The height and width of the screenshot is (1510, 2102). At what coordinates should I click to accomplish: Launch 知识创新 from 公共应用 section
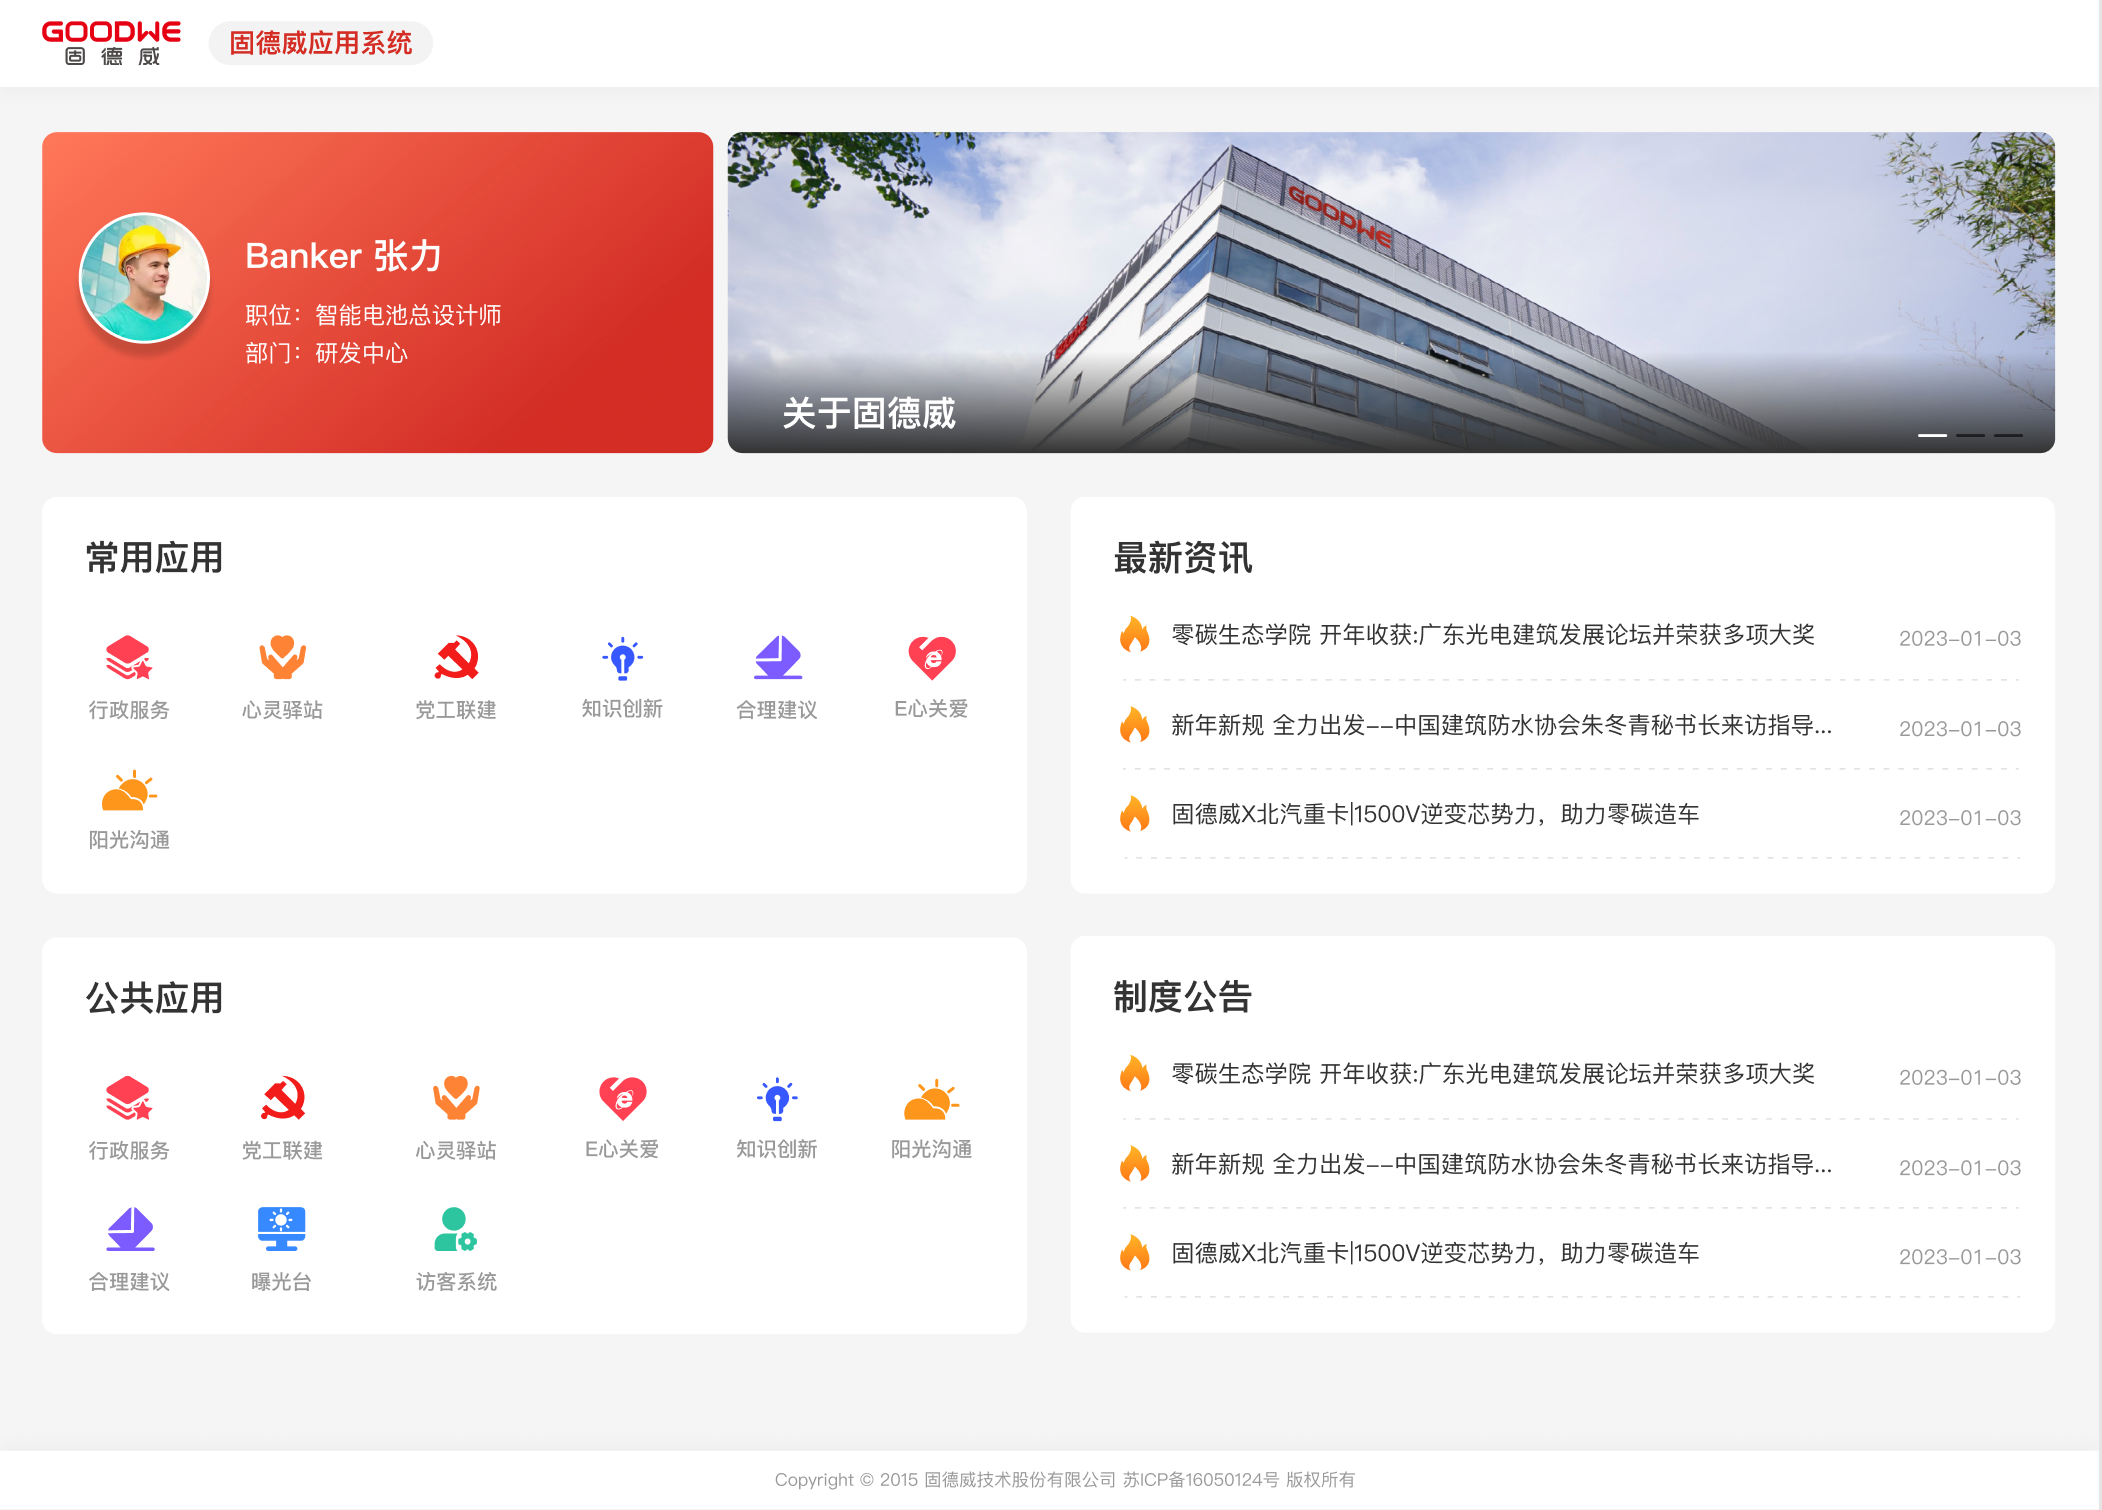pos(777,1117)
